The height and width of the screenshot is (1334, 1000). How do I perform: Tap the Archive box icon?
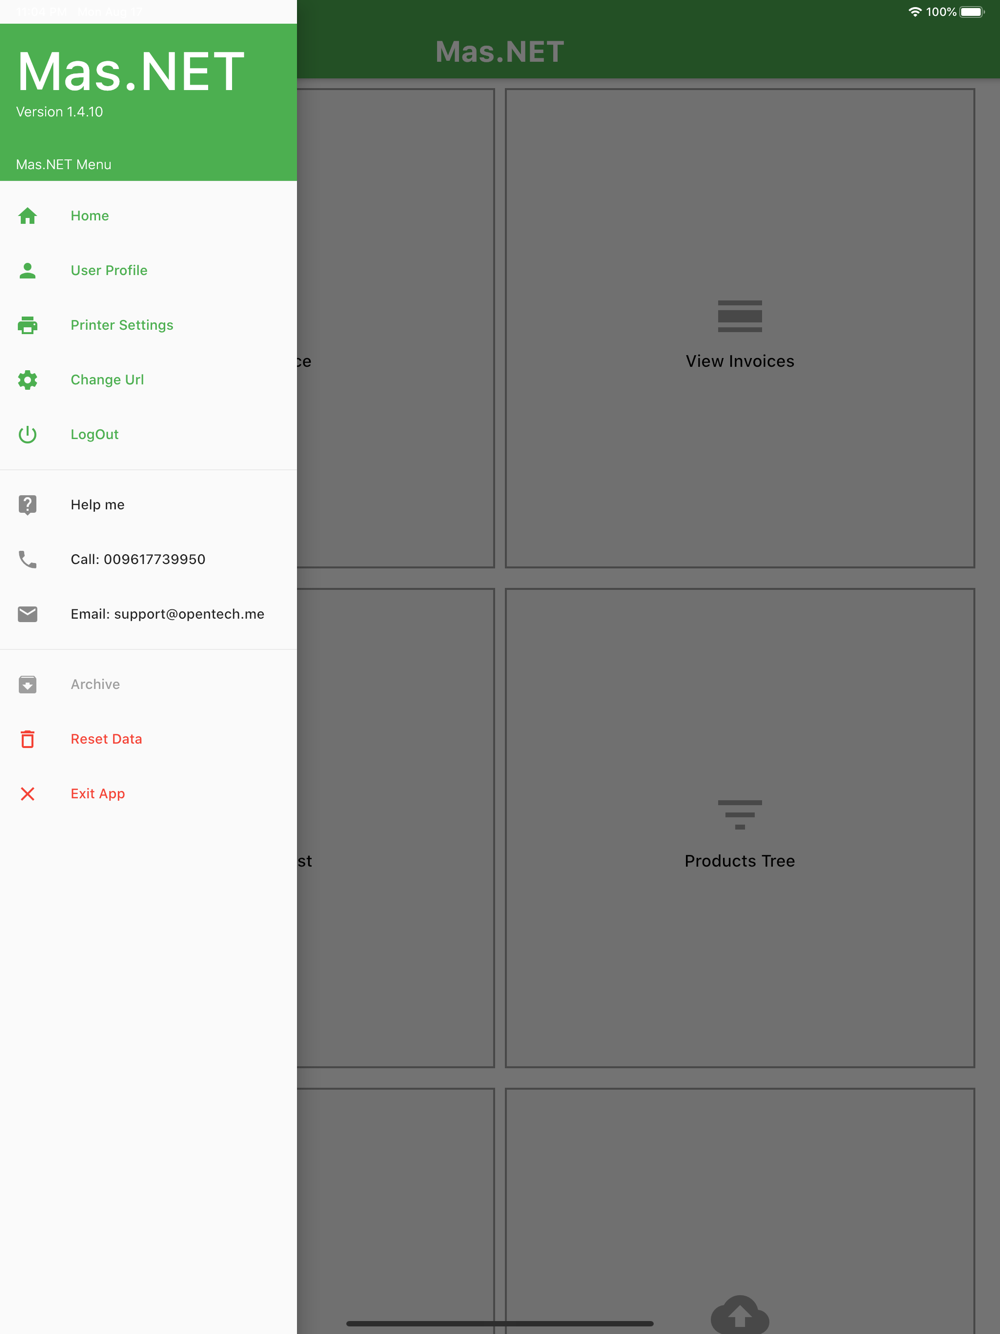click(28, 685)
